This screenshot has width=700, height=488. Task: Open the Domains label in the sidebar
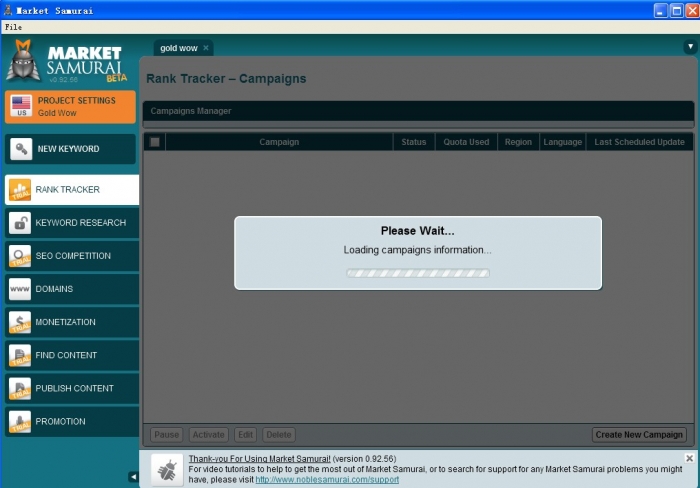(x=54, y=289)
